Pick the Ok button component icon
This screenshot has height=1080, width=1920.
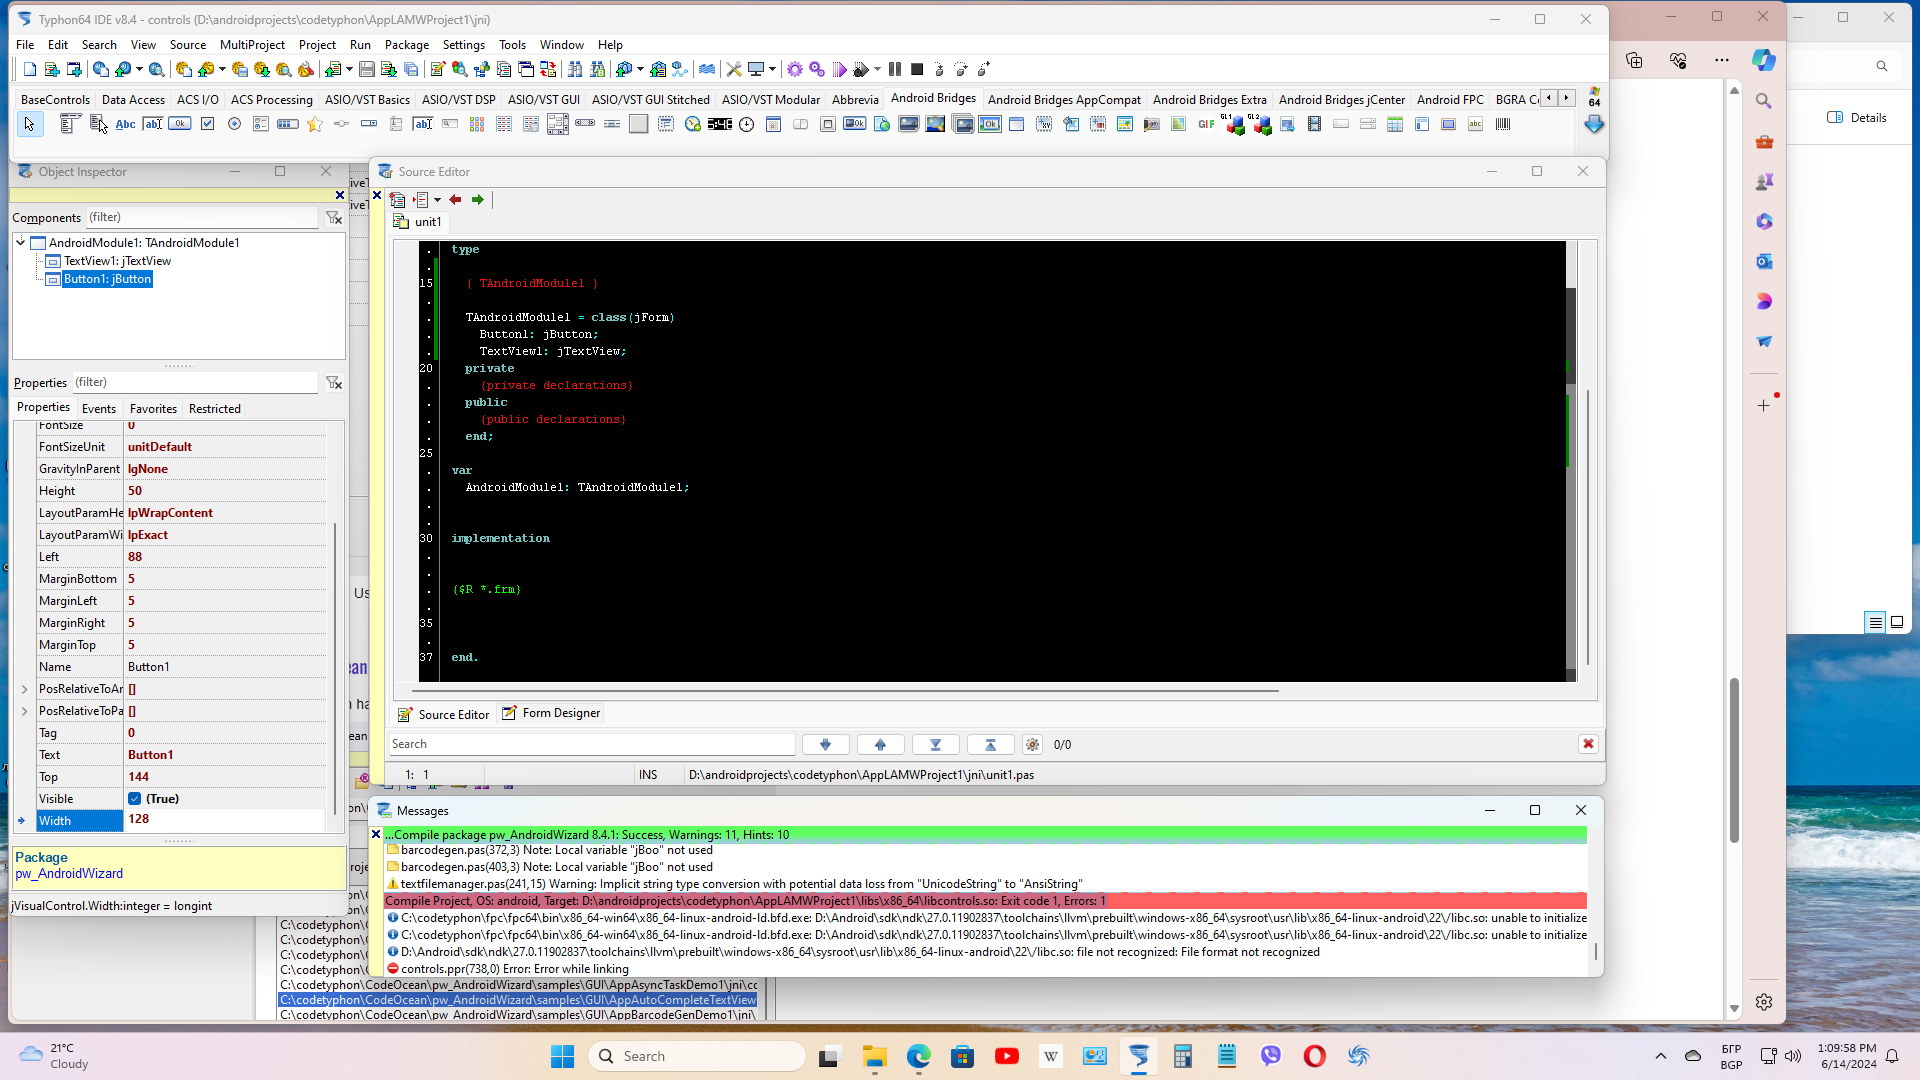pyautogui.click(x=180, y=124)
